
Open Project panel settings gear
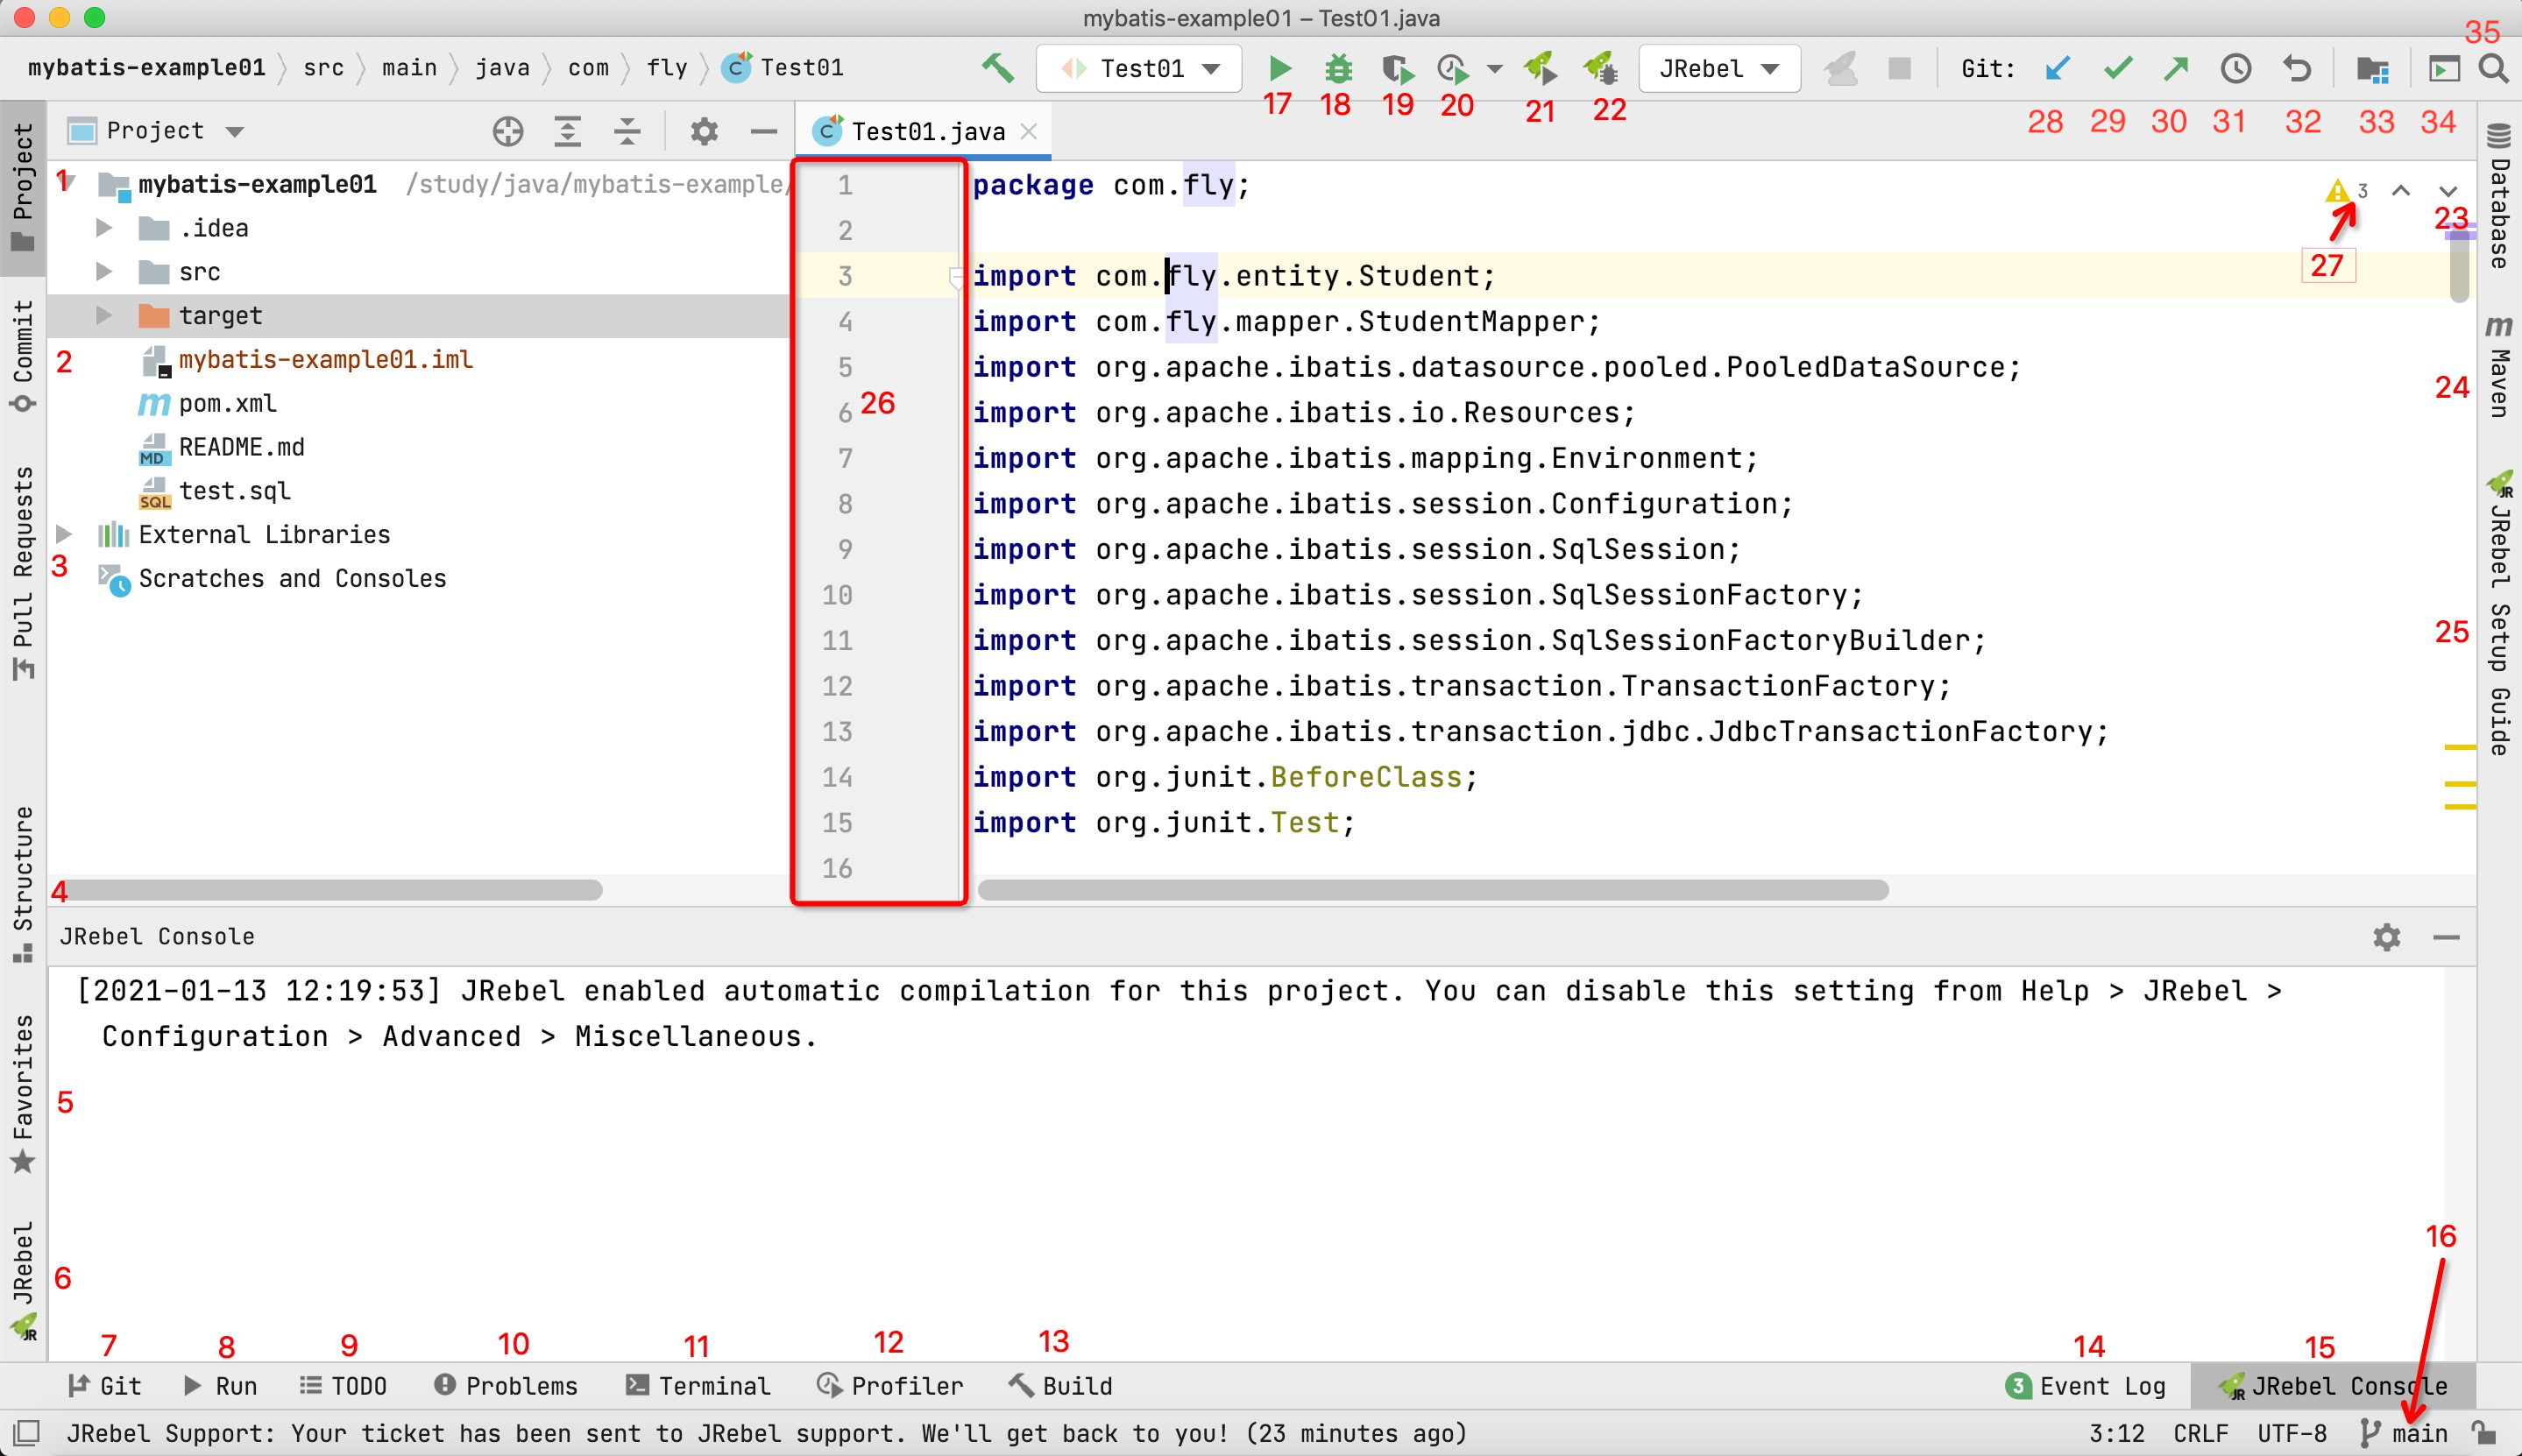704,131
